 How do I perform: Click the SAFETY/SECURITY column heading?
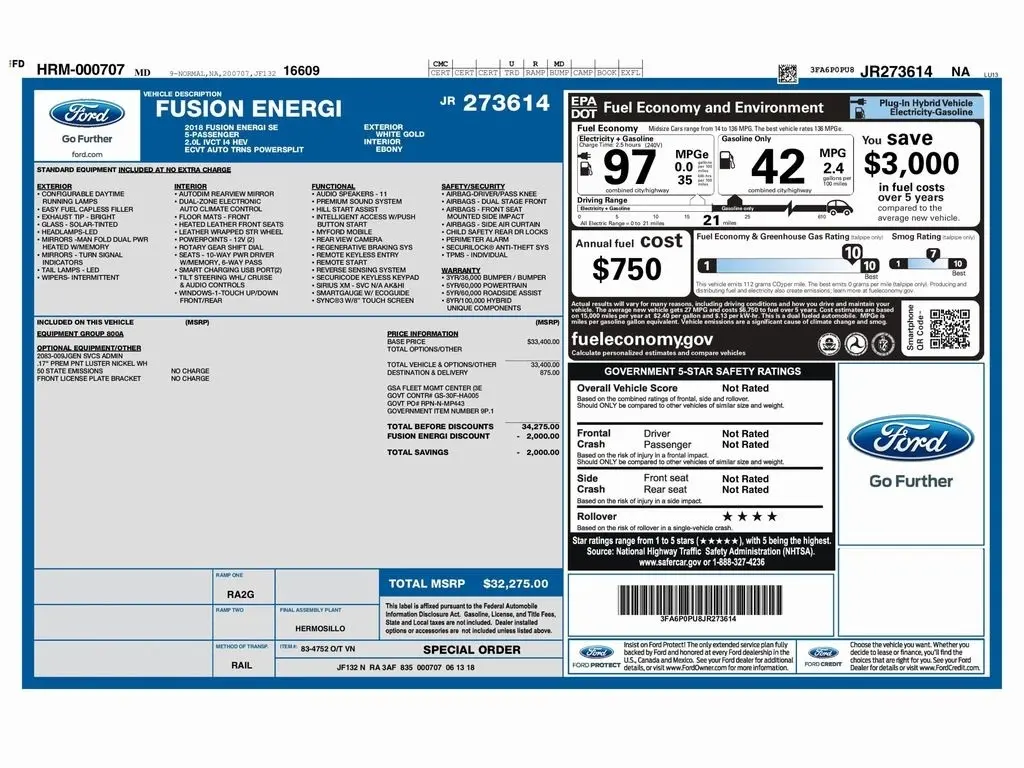[x=473, y=187]
